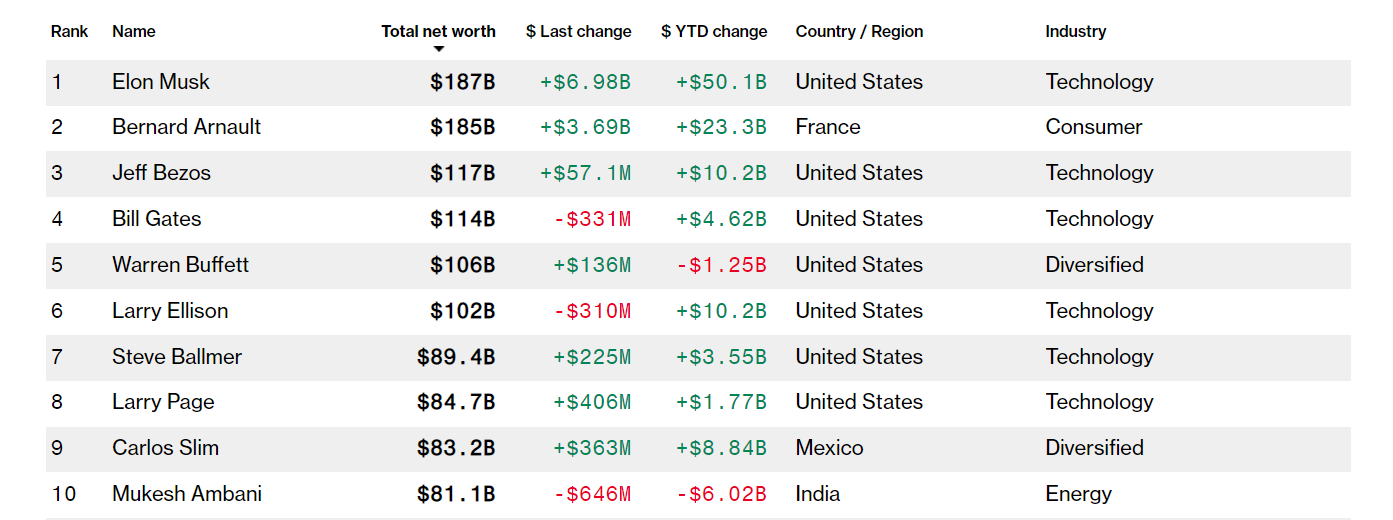Screen dimensions: 1393x520
Task: Select the Country / Region column header
Action: pos(859,31)
